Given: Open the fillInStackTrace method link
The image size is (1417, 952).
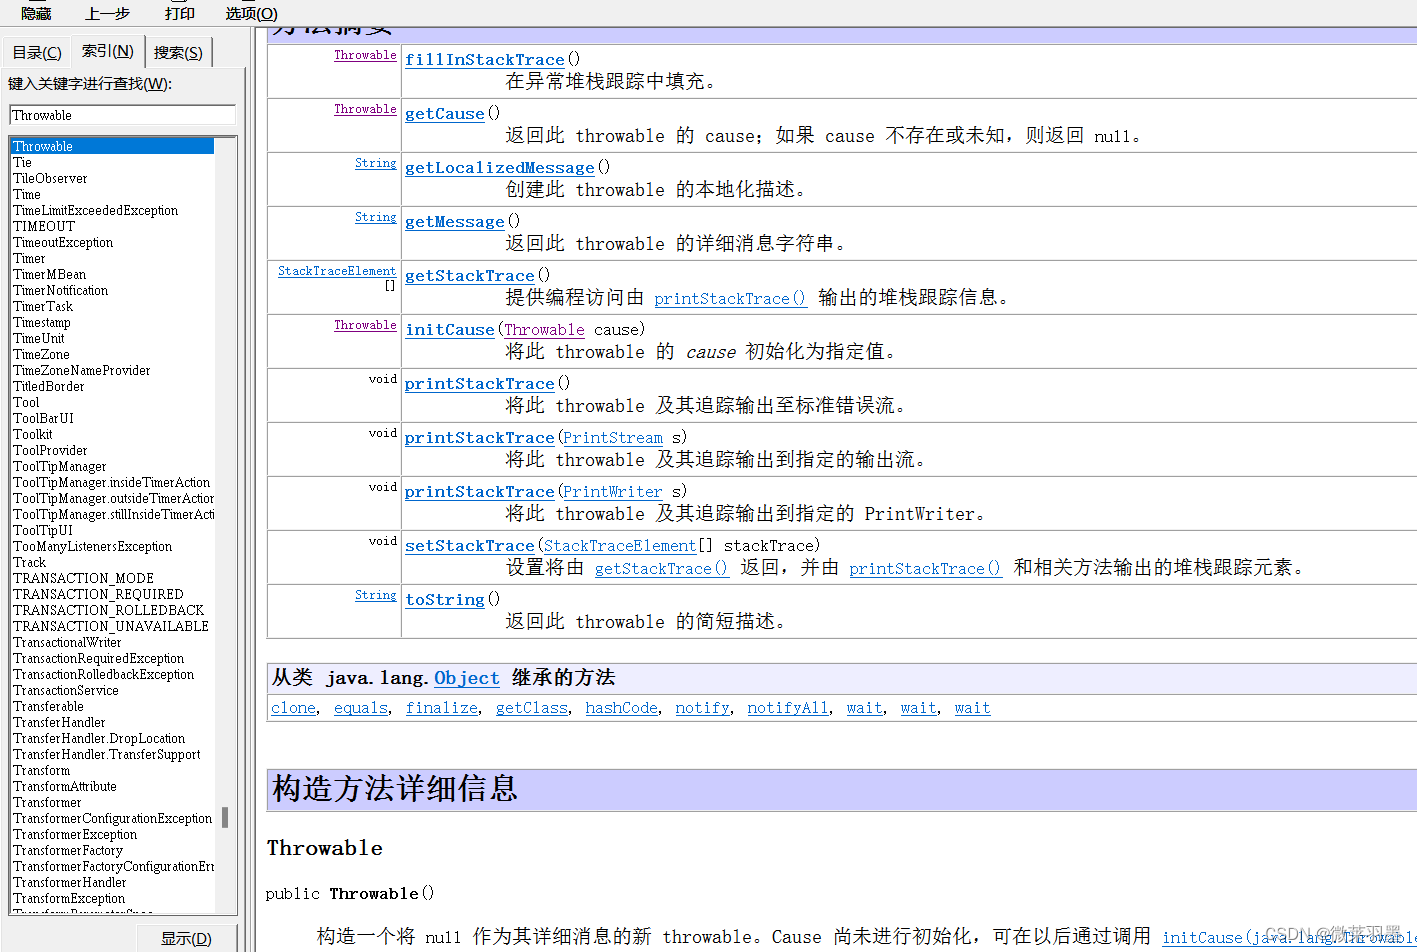Looking at the screenshot, I should (x=484, y=60).
